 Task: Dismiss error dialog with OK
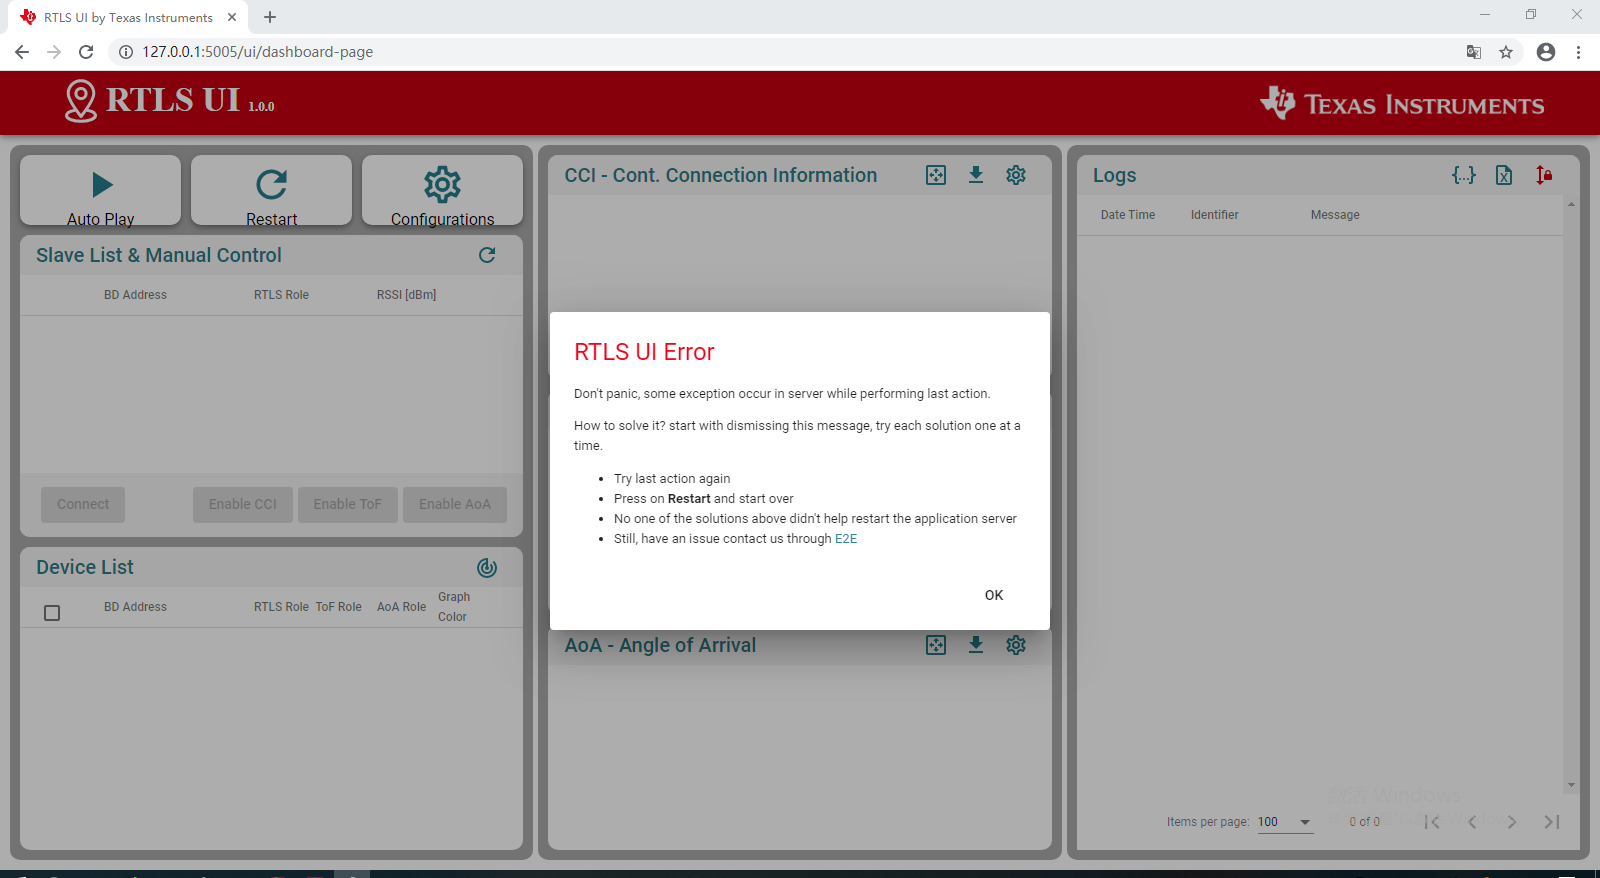[x=994, y=595]
